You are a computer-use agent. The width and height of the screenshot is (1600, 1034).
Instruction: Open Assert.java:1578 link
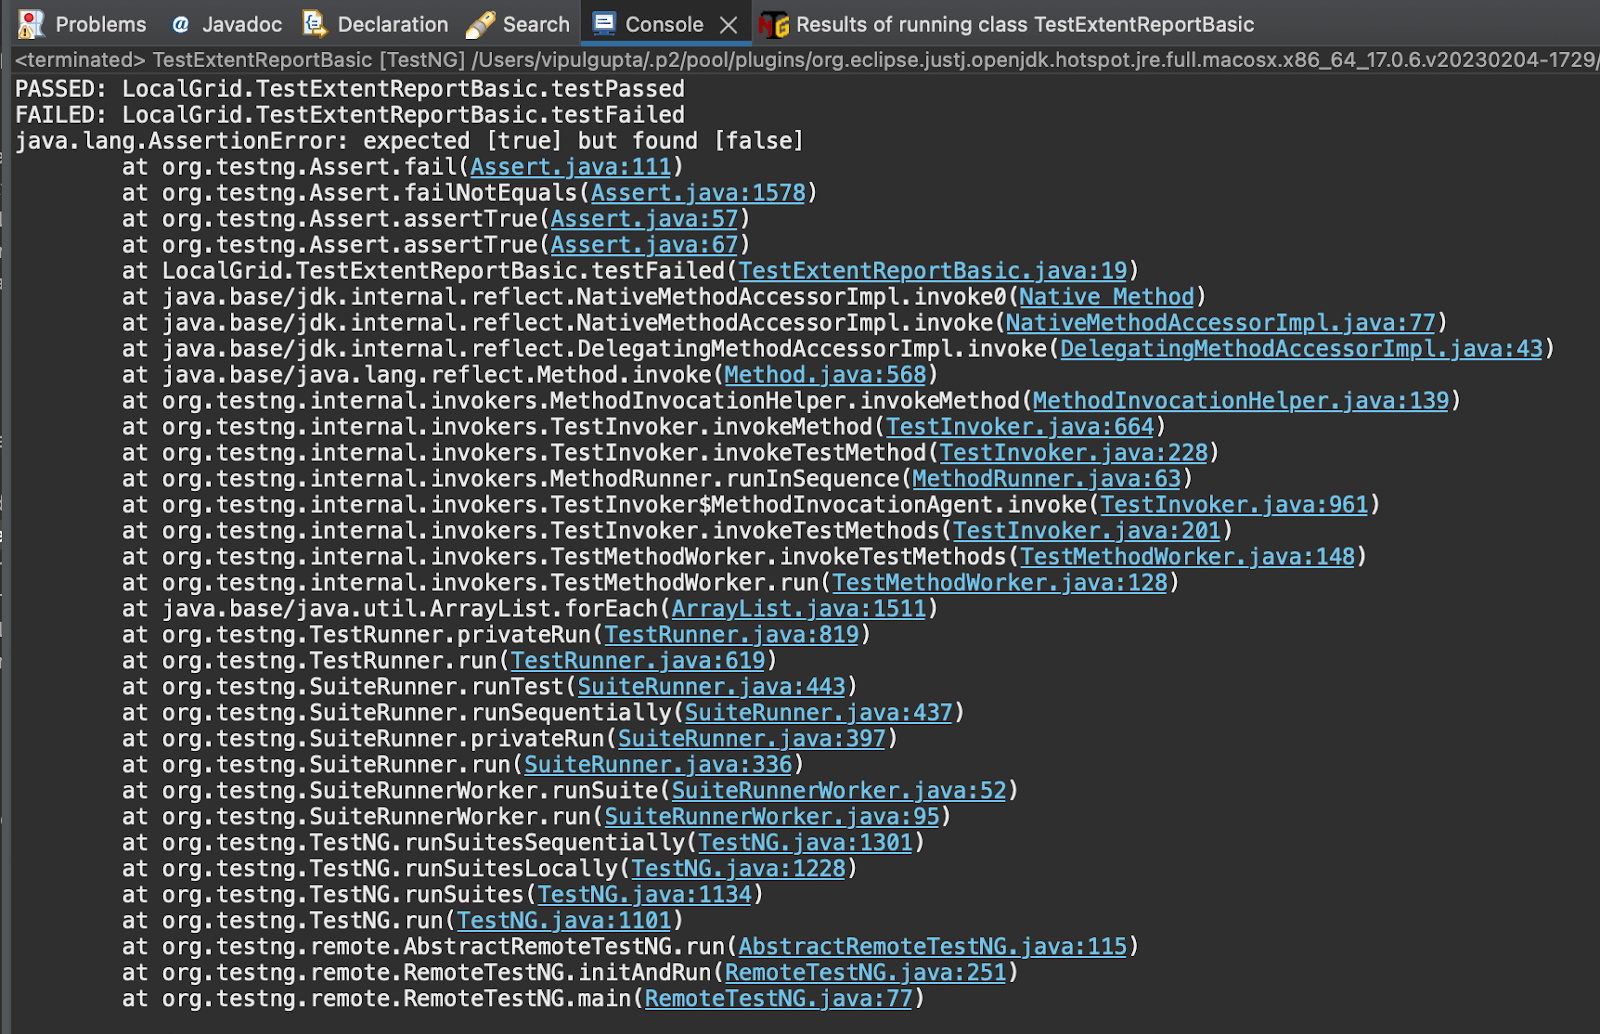(699, 192)
